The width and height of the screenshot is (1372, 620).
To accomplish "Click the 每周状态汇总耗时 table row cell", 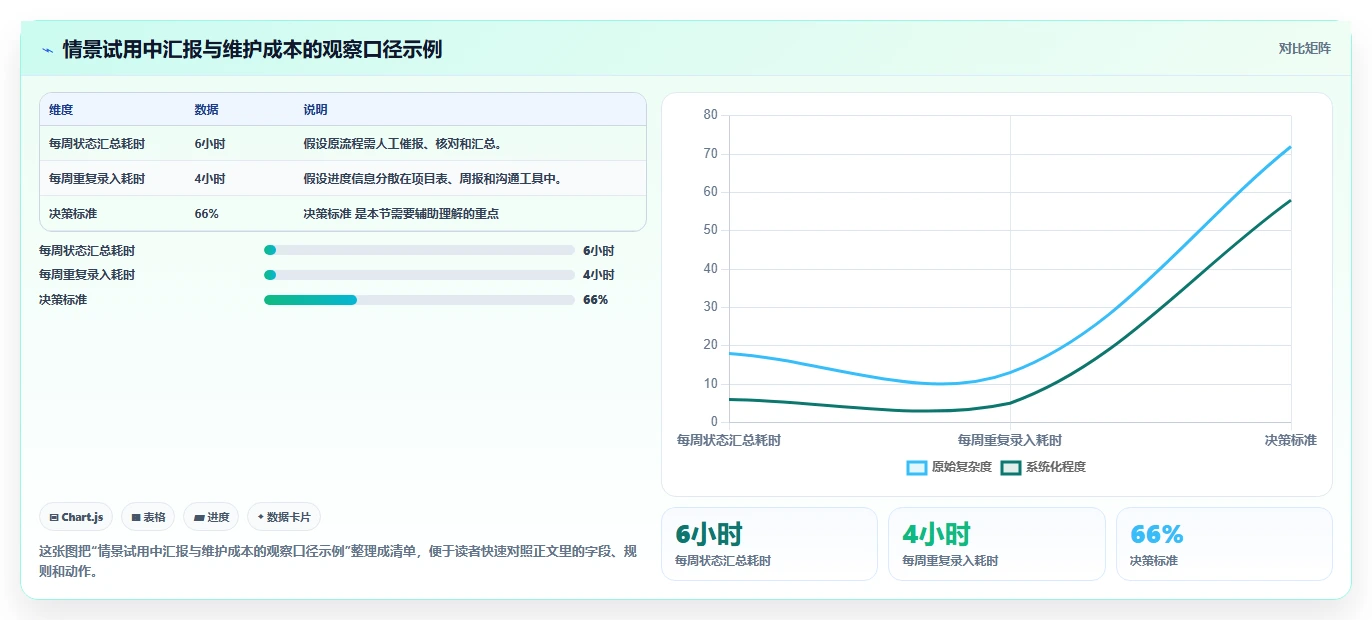I will 97,144.
